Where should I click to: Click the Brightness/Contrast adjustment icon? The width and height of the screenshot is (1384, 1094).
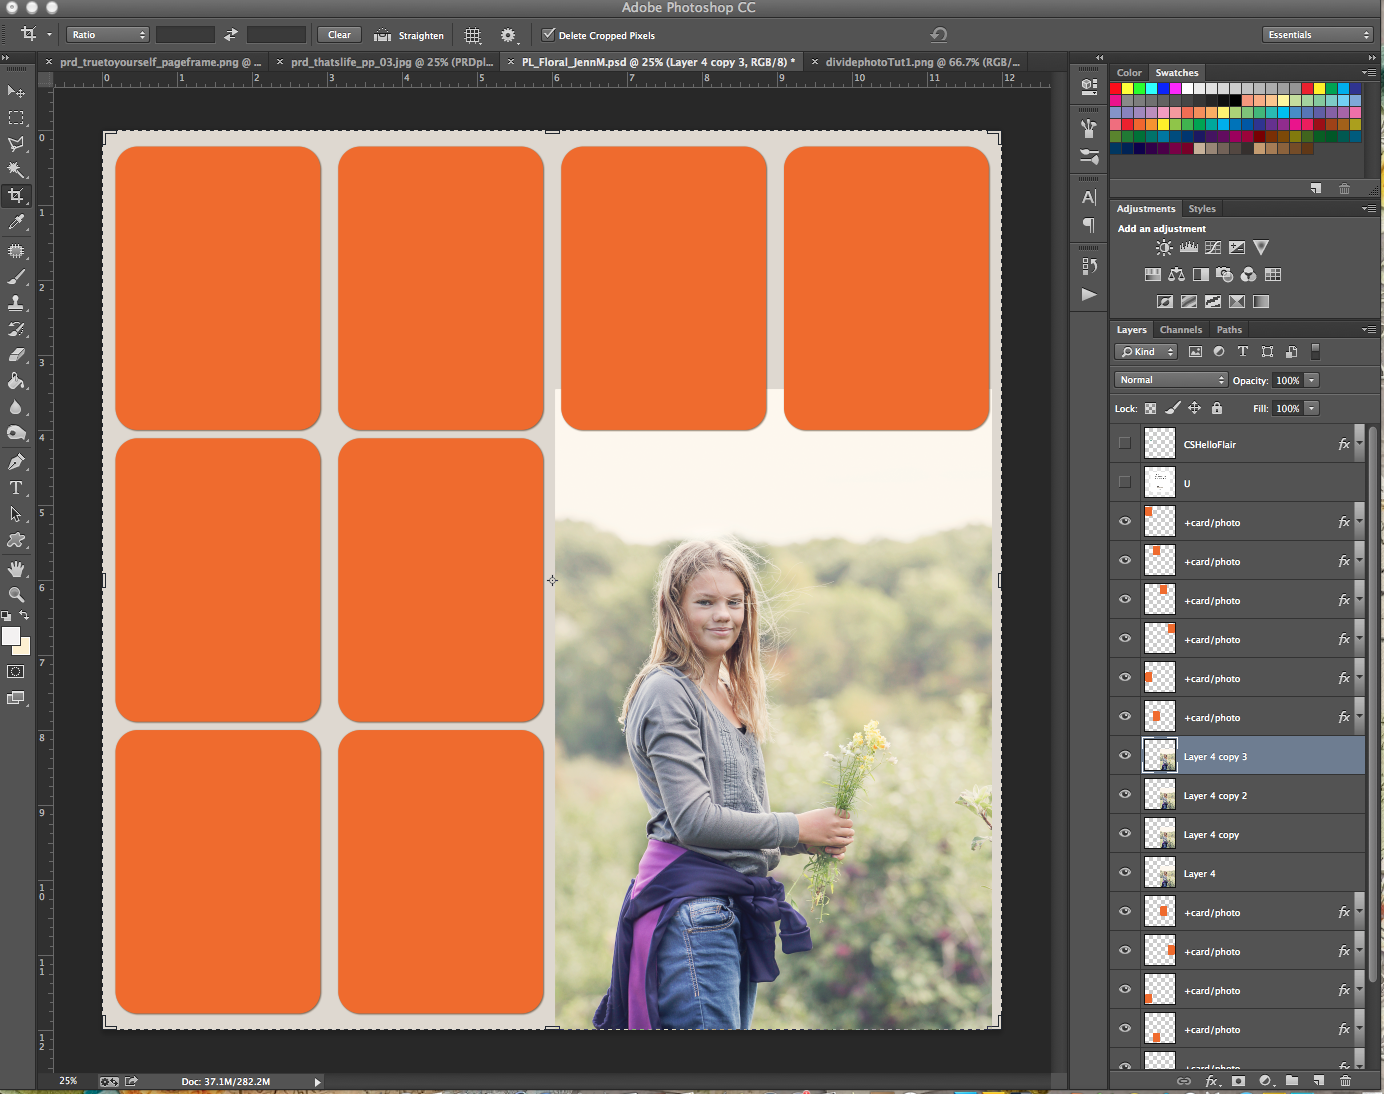(x=1164, y=248)
